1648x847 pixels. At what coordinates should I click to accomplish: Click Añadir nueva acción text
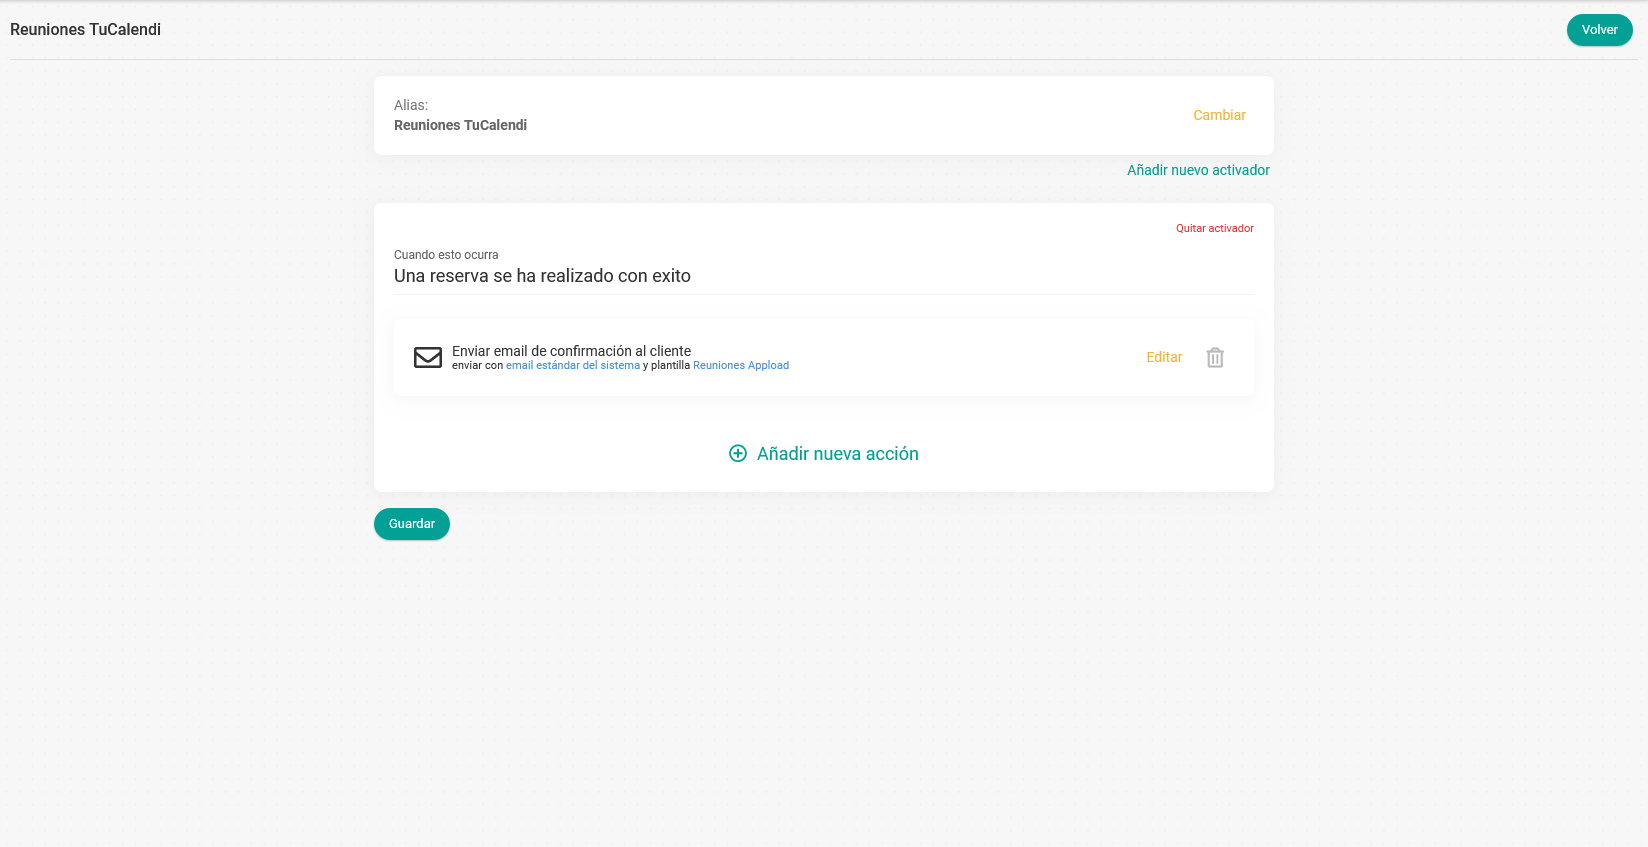click(838, 454)
